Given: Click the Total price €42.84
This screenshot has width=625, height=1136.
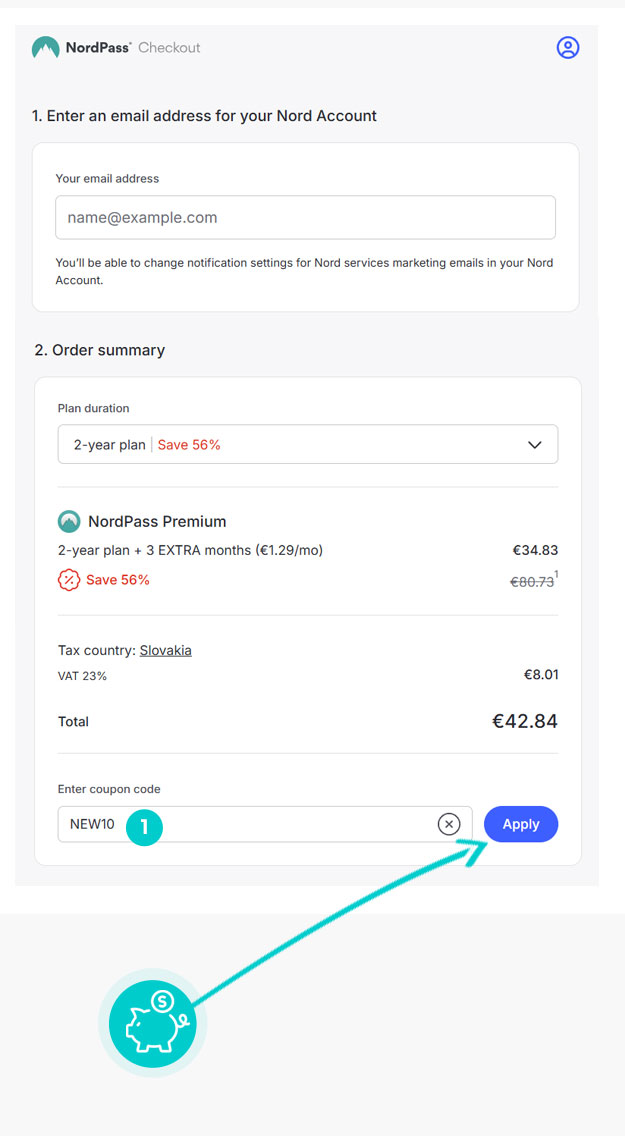Looking at the screenshot, I should (x=524, y=721).
